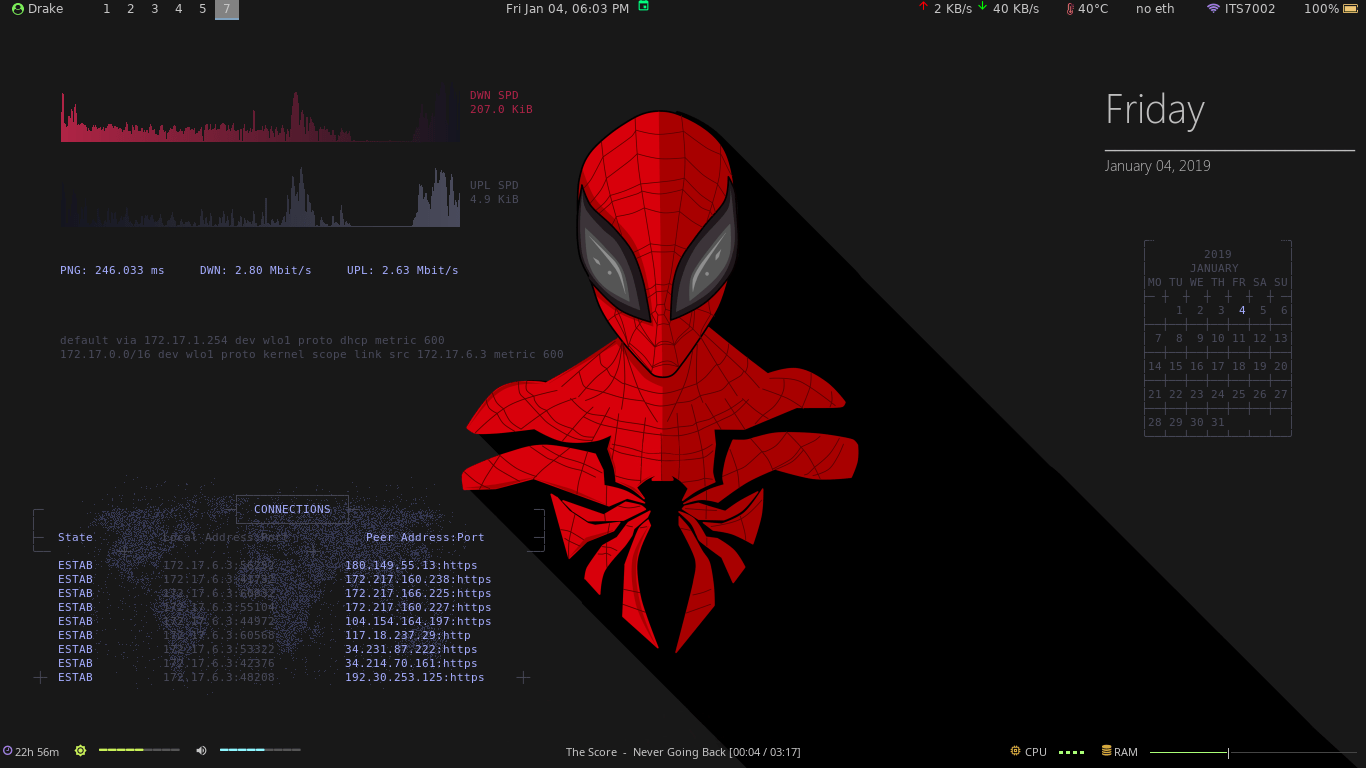Select today's date, January 4, on the calendar
The image size is (1366, 768).
pyautogui.click(x=1240, y=310)
